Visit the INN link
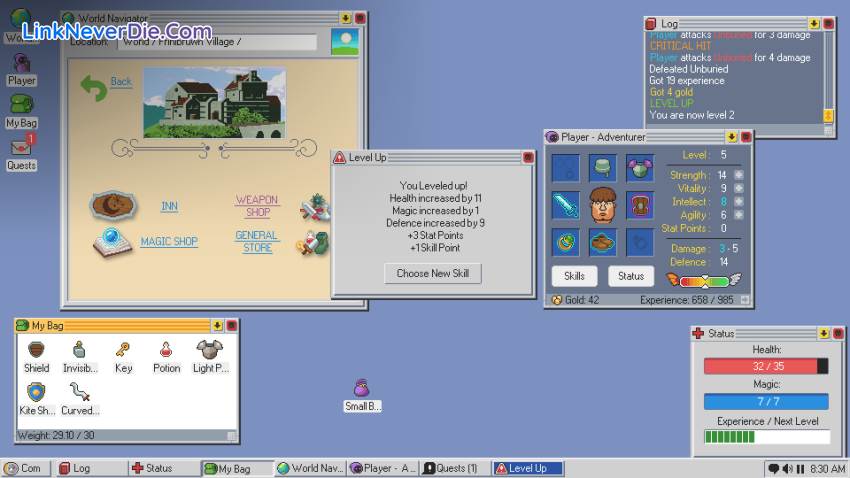 pos(169,206)
